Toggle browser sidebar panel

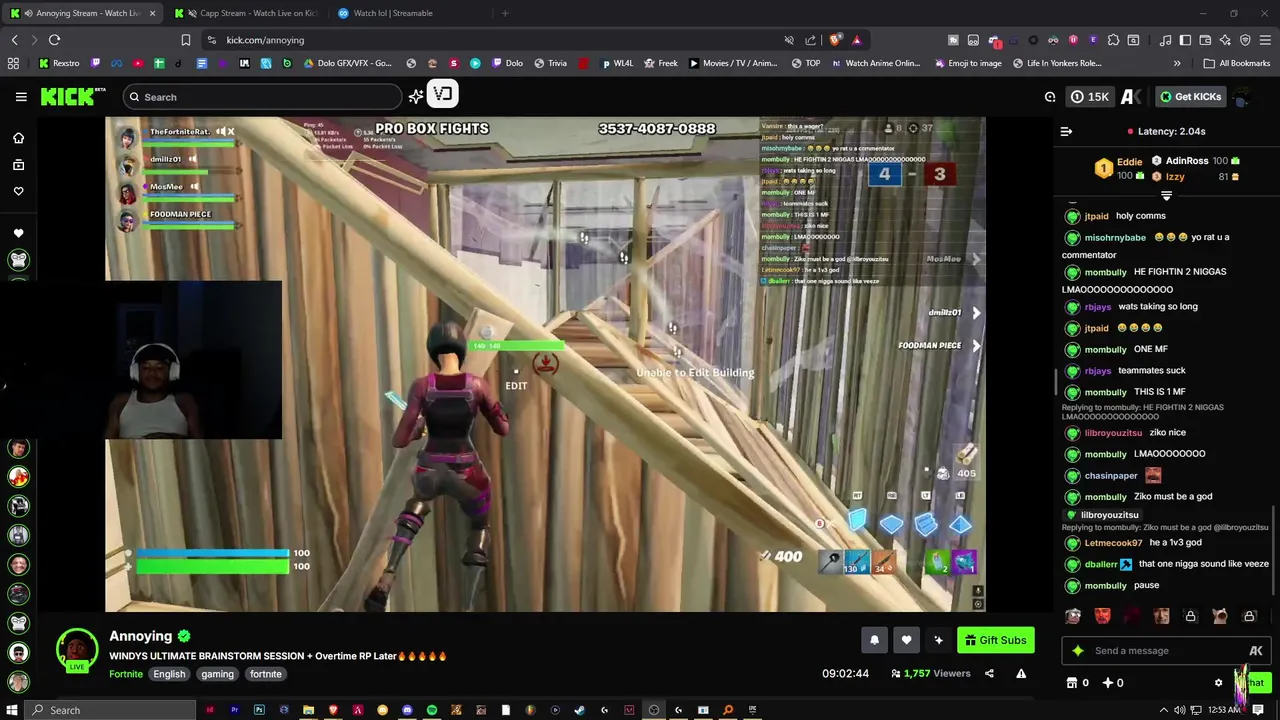[x=1185, y=40]
